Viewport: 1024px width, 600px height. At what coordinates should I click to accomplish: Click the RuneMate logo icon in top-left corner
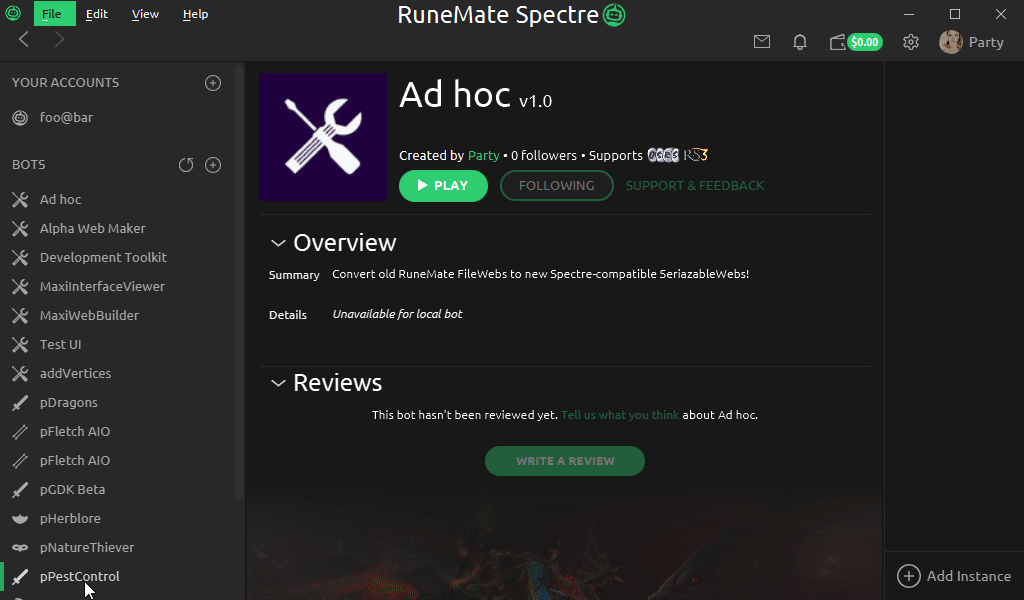(x=13, y=13)
